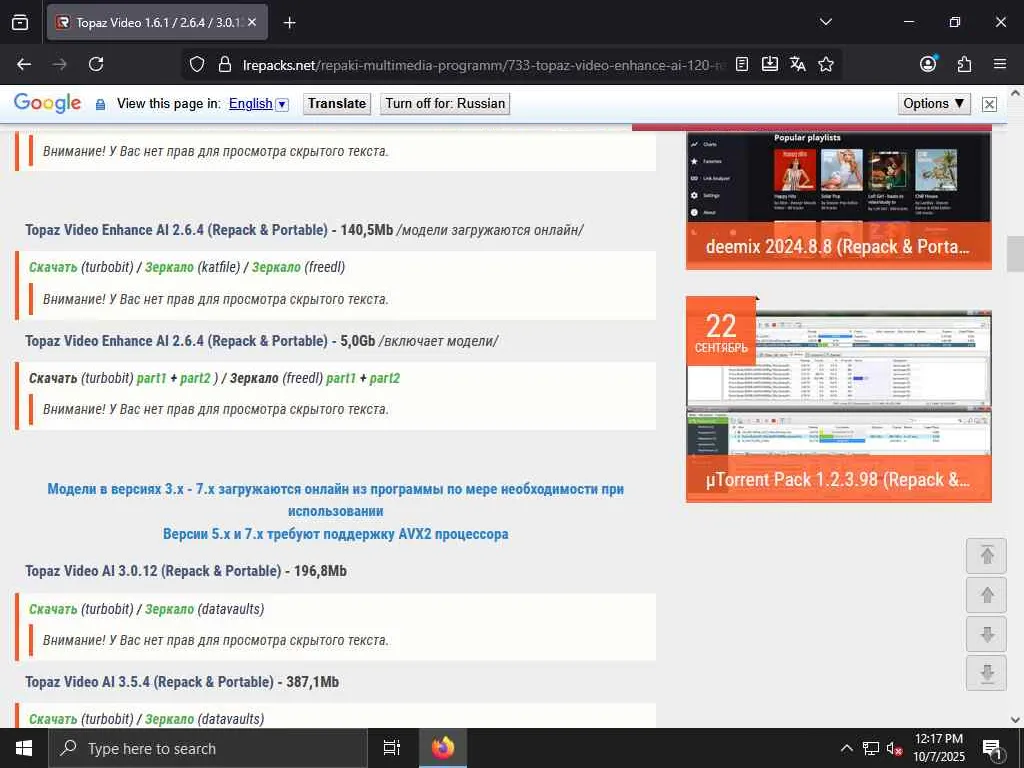This screenshot has height=768, width=1024.
Task: Click Зеркало datavaults link for Topaz 3.5.4
Action: pos(169,719)
